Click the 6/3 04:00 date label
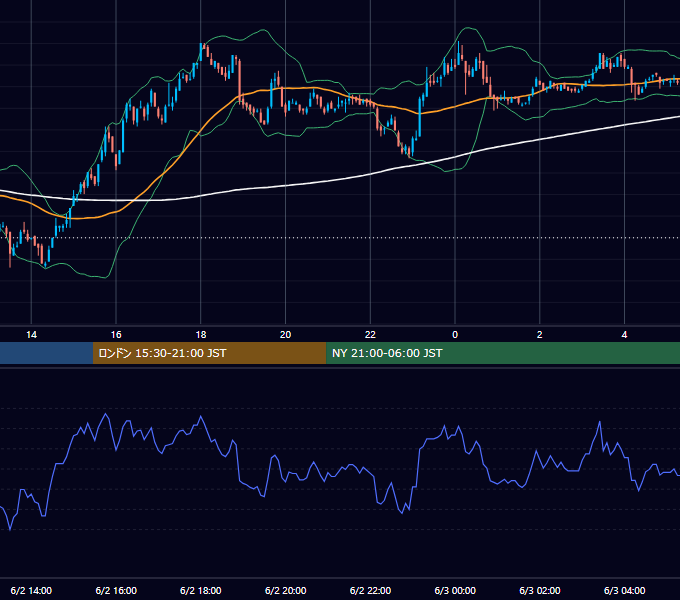 (624, 590)
